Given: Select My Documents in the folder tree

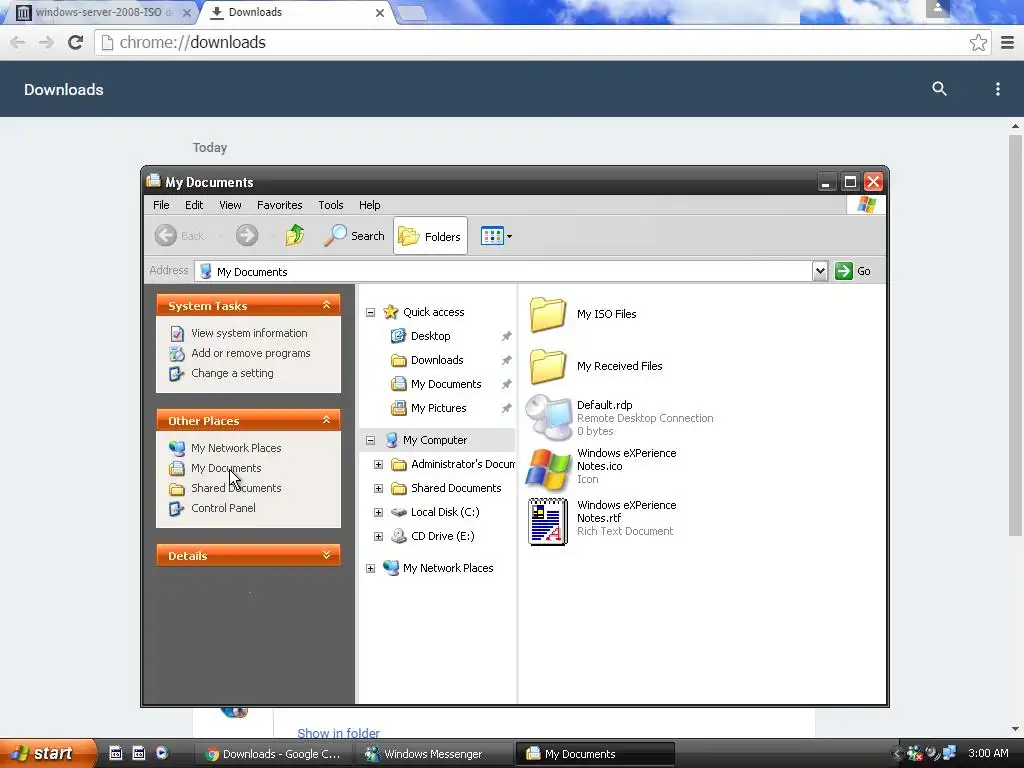Looking at the screenshot, I should [446, 385].
